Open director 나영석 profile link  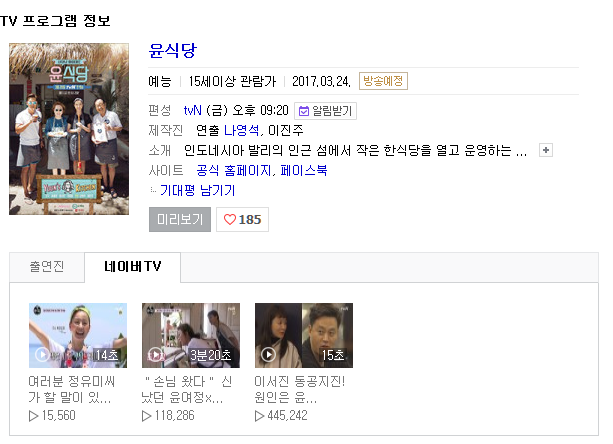tap(241, 131)
